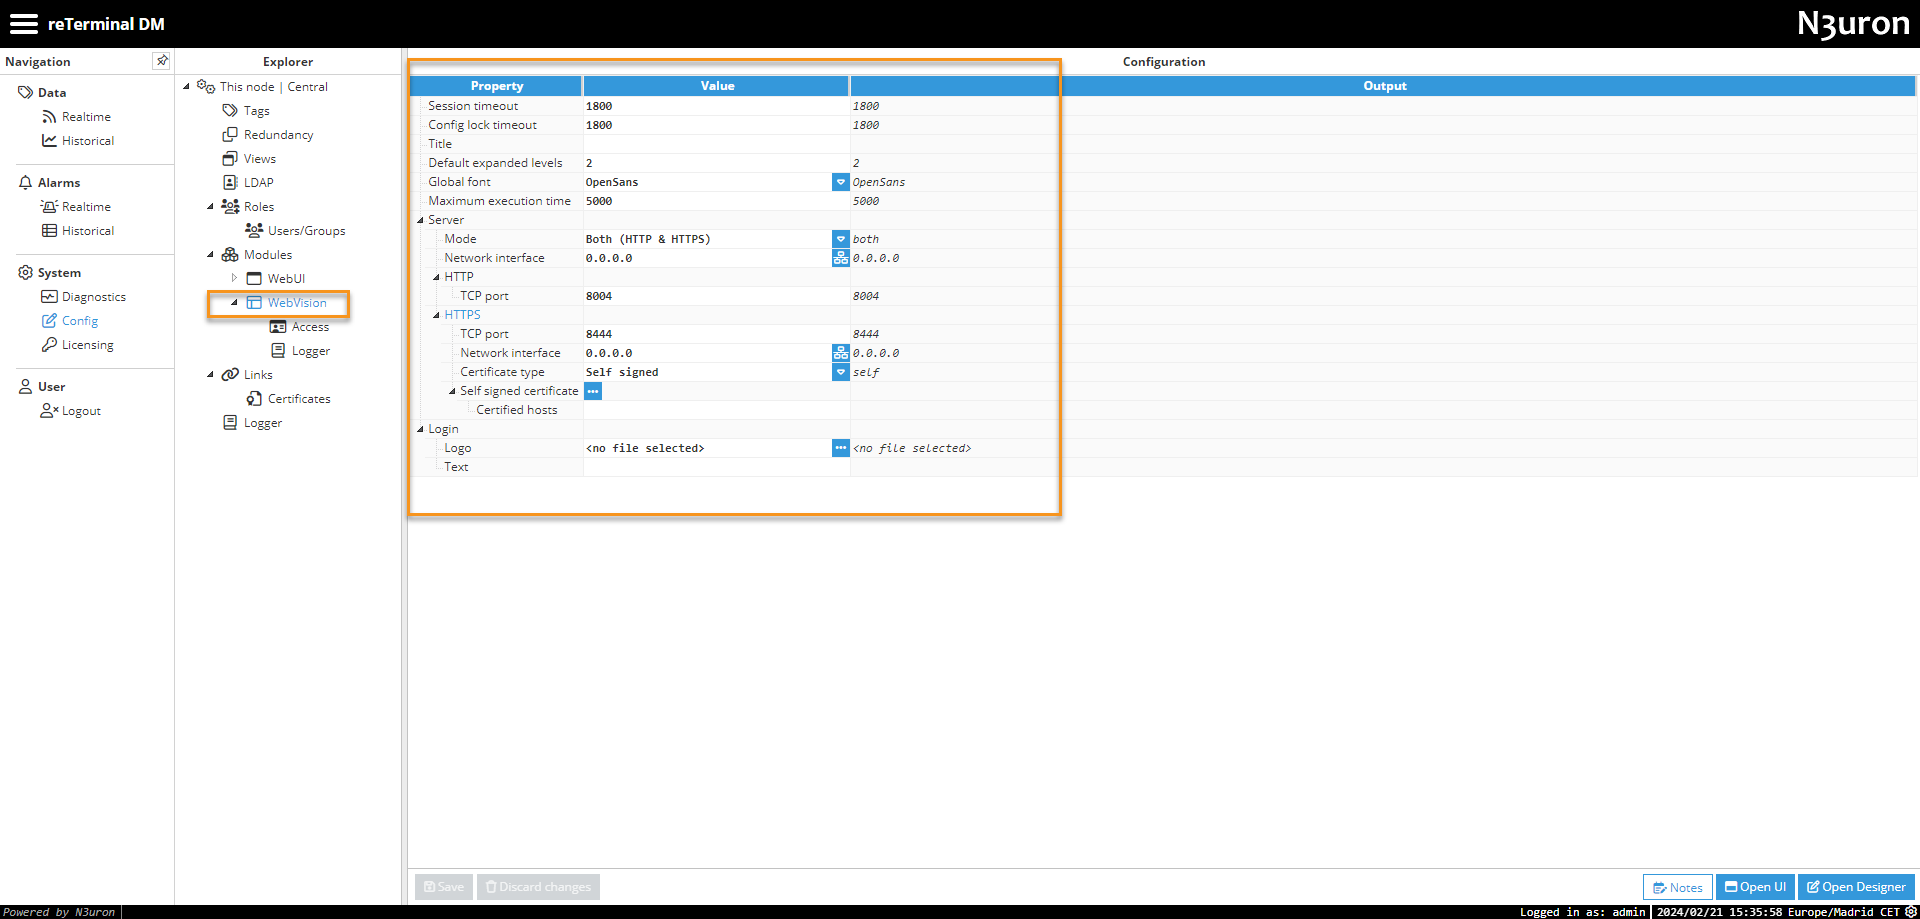Collapse the Links tree node
Screen dimensions: 1920x919
[x=210, y=375]
